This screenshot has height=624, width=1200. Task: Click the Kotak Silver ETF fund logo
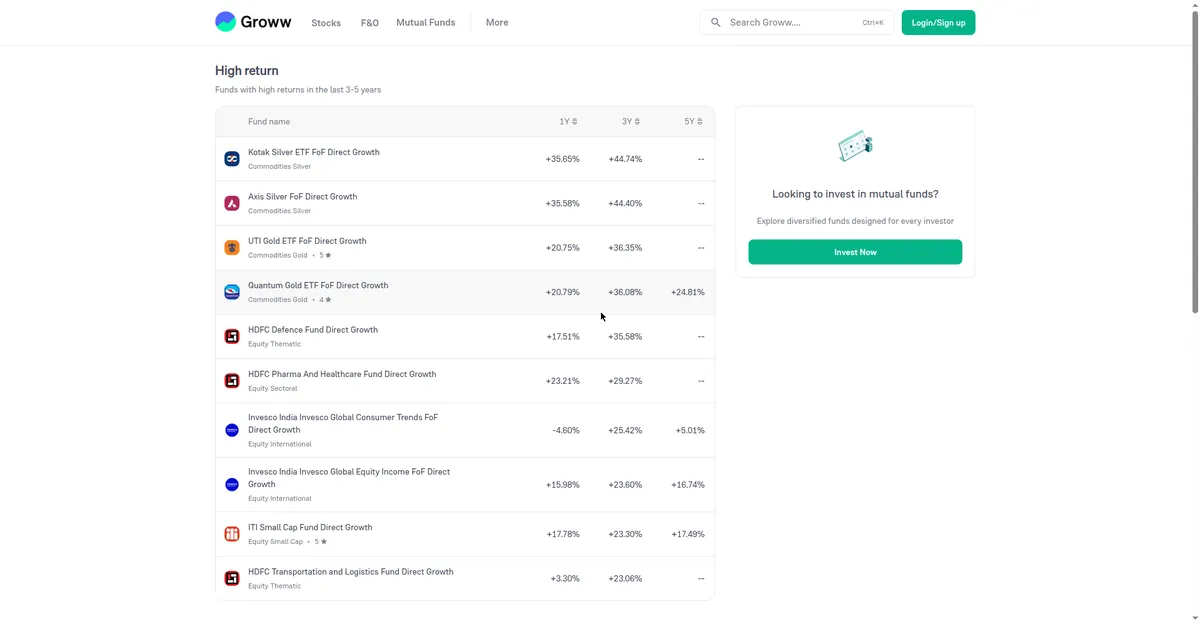[x=232, y=159]
